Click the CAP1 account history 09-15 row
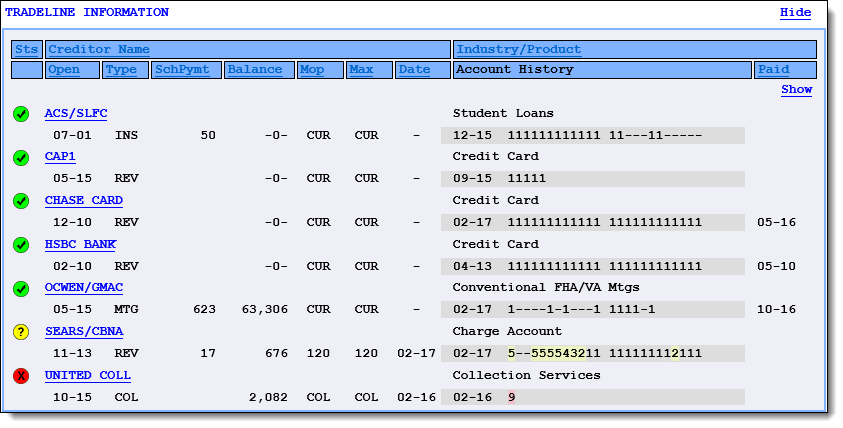This screenshot has height=428, width=843. click(x=592, y=179)
